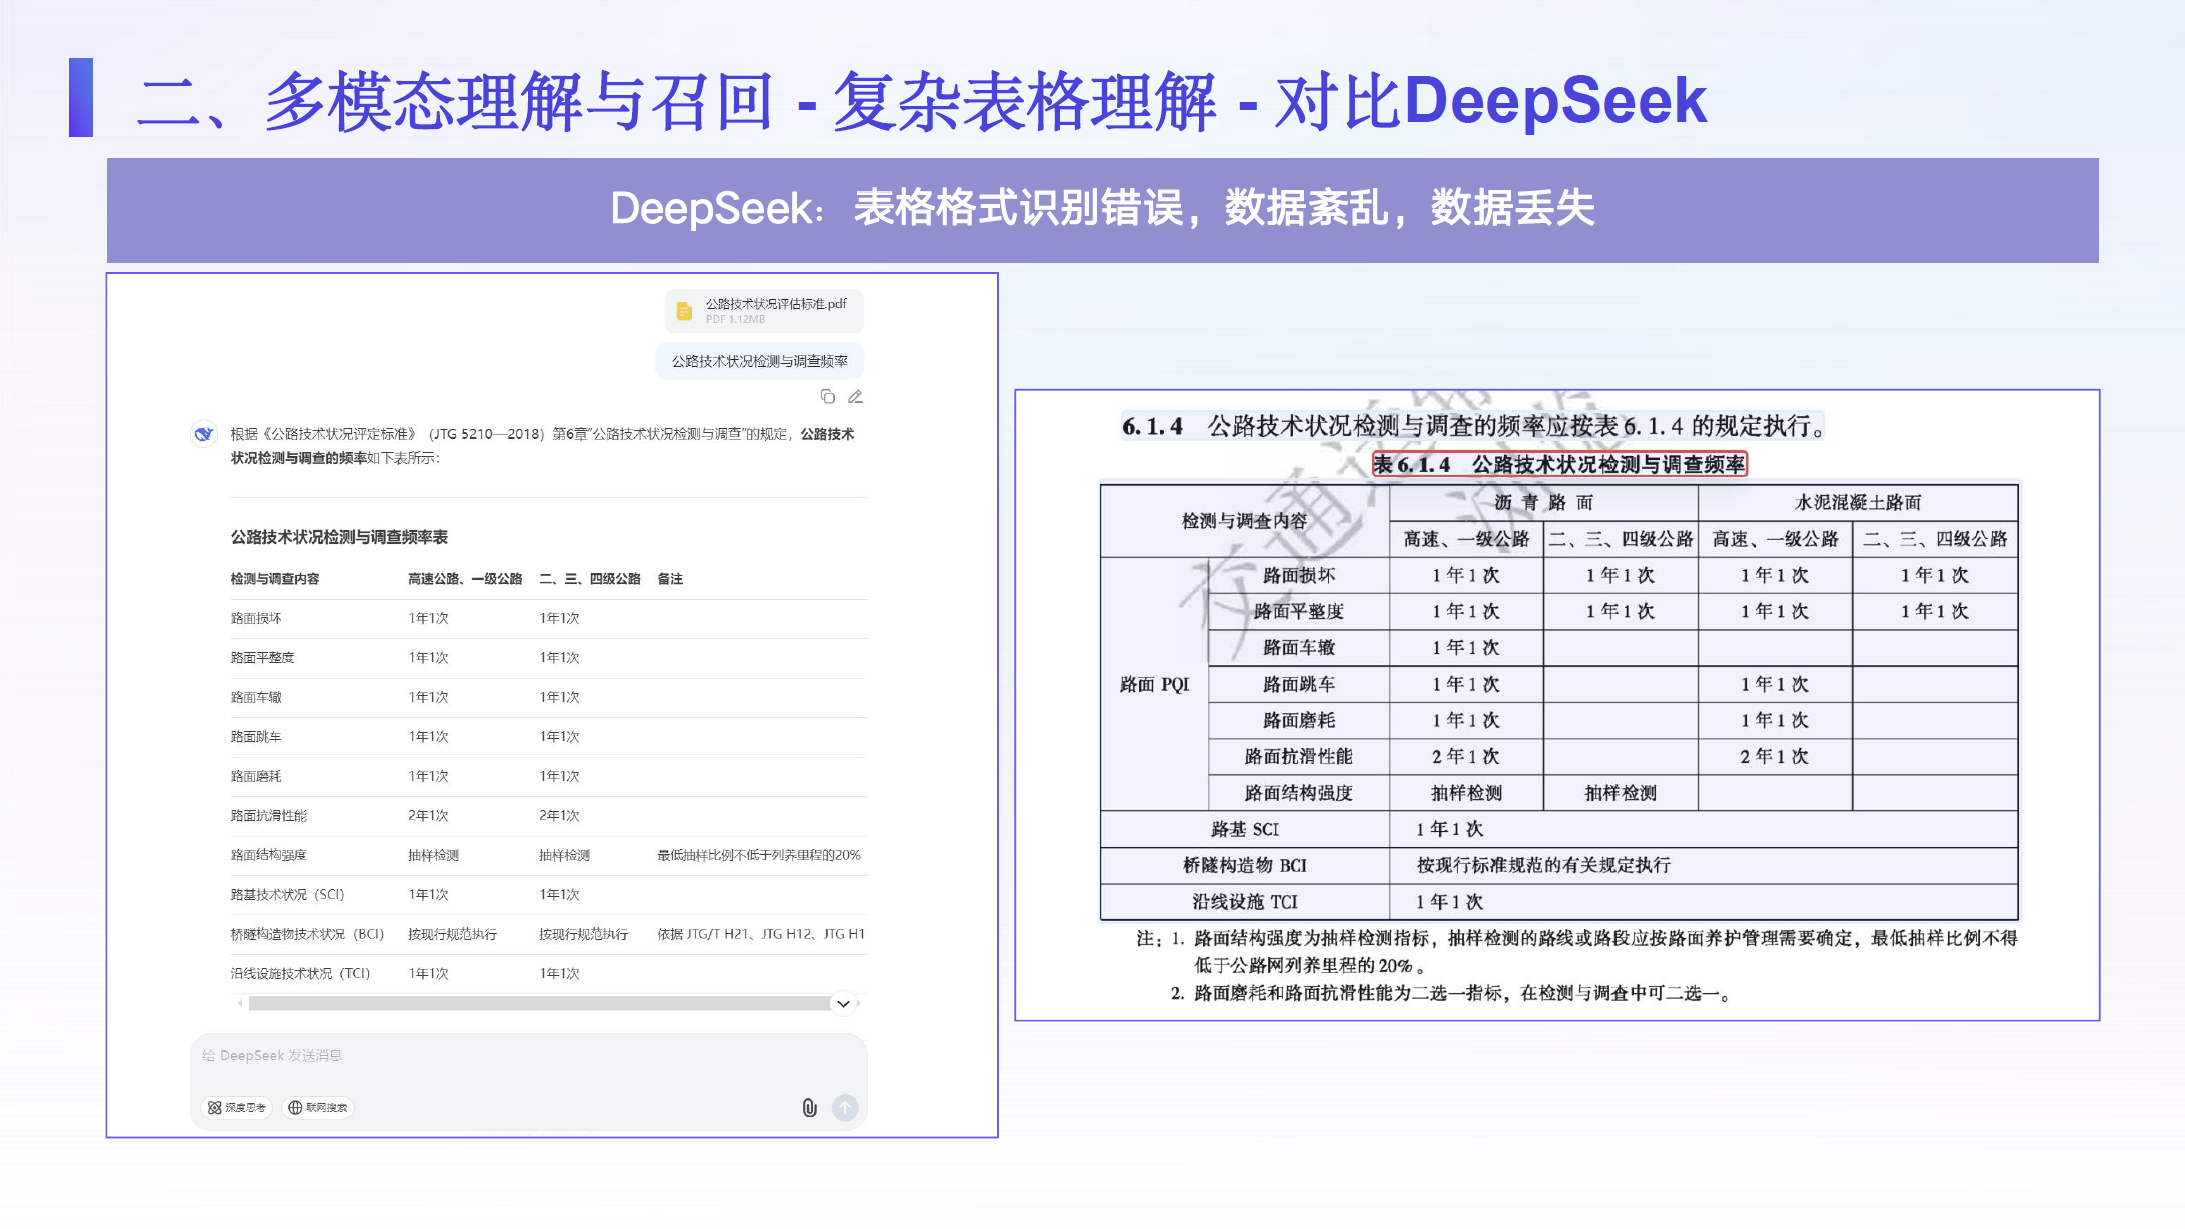Click the 路面结构强度 row in DeepSeek table
This screenshot has height=1229, width=2185.
point(269,855)
